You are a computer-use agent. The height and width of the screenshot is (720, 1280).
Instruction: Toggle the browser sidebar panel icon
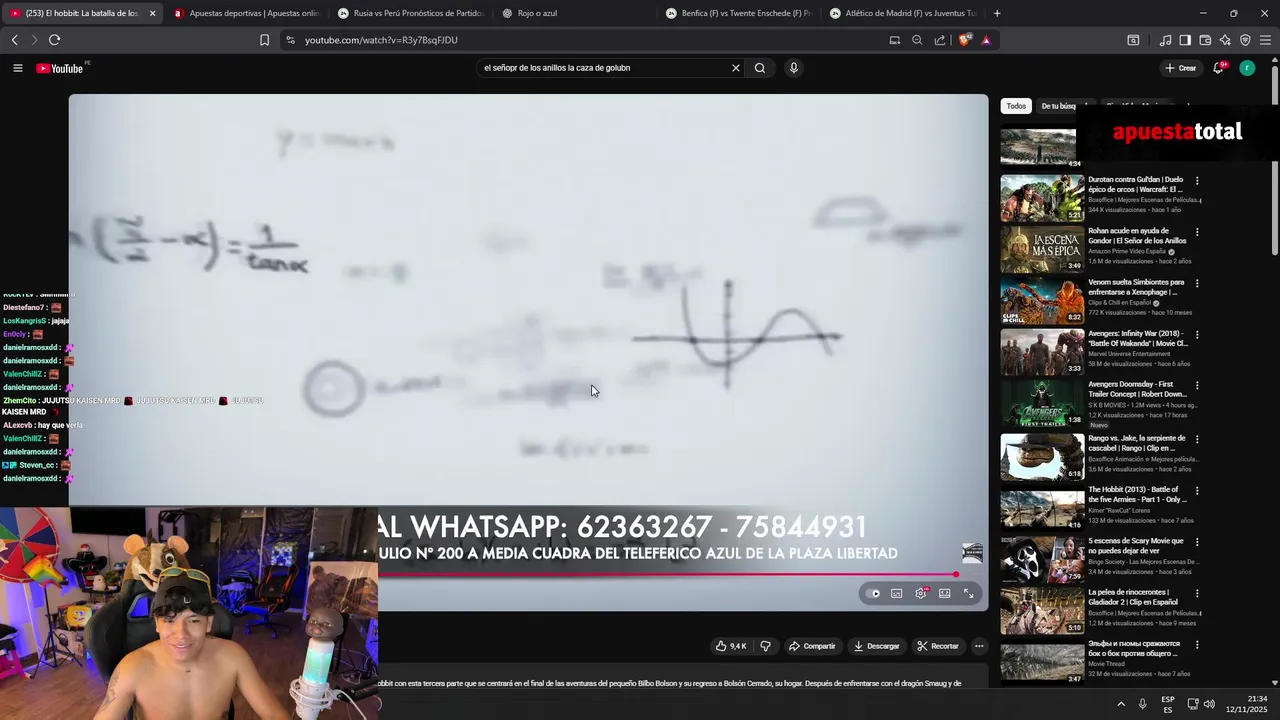coord(1185,40)
